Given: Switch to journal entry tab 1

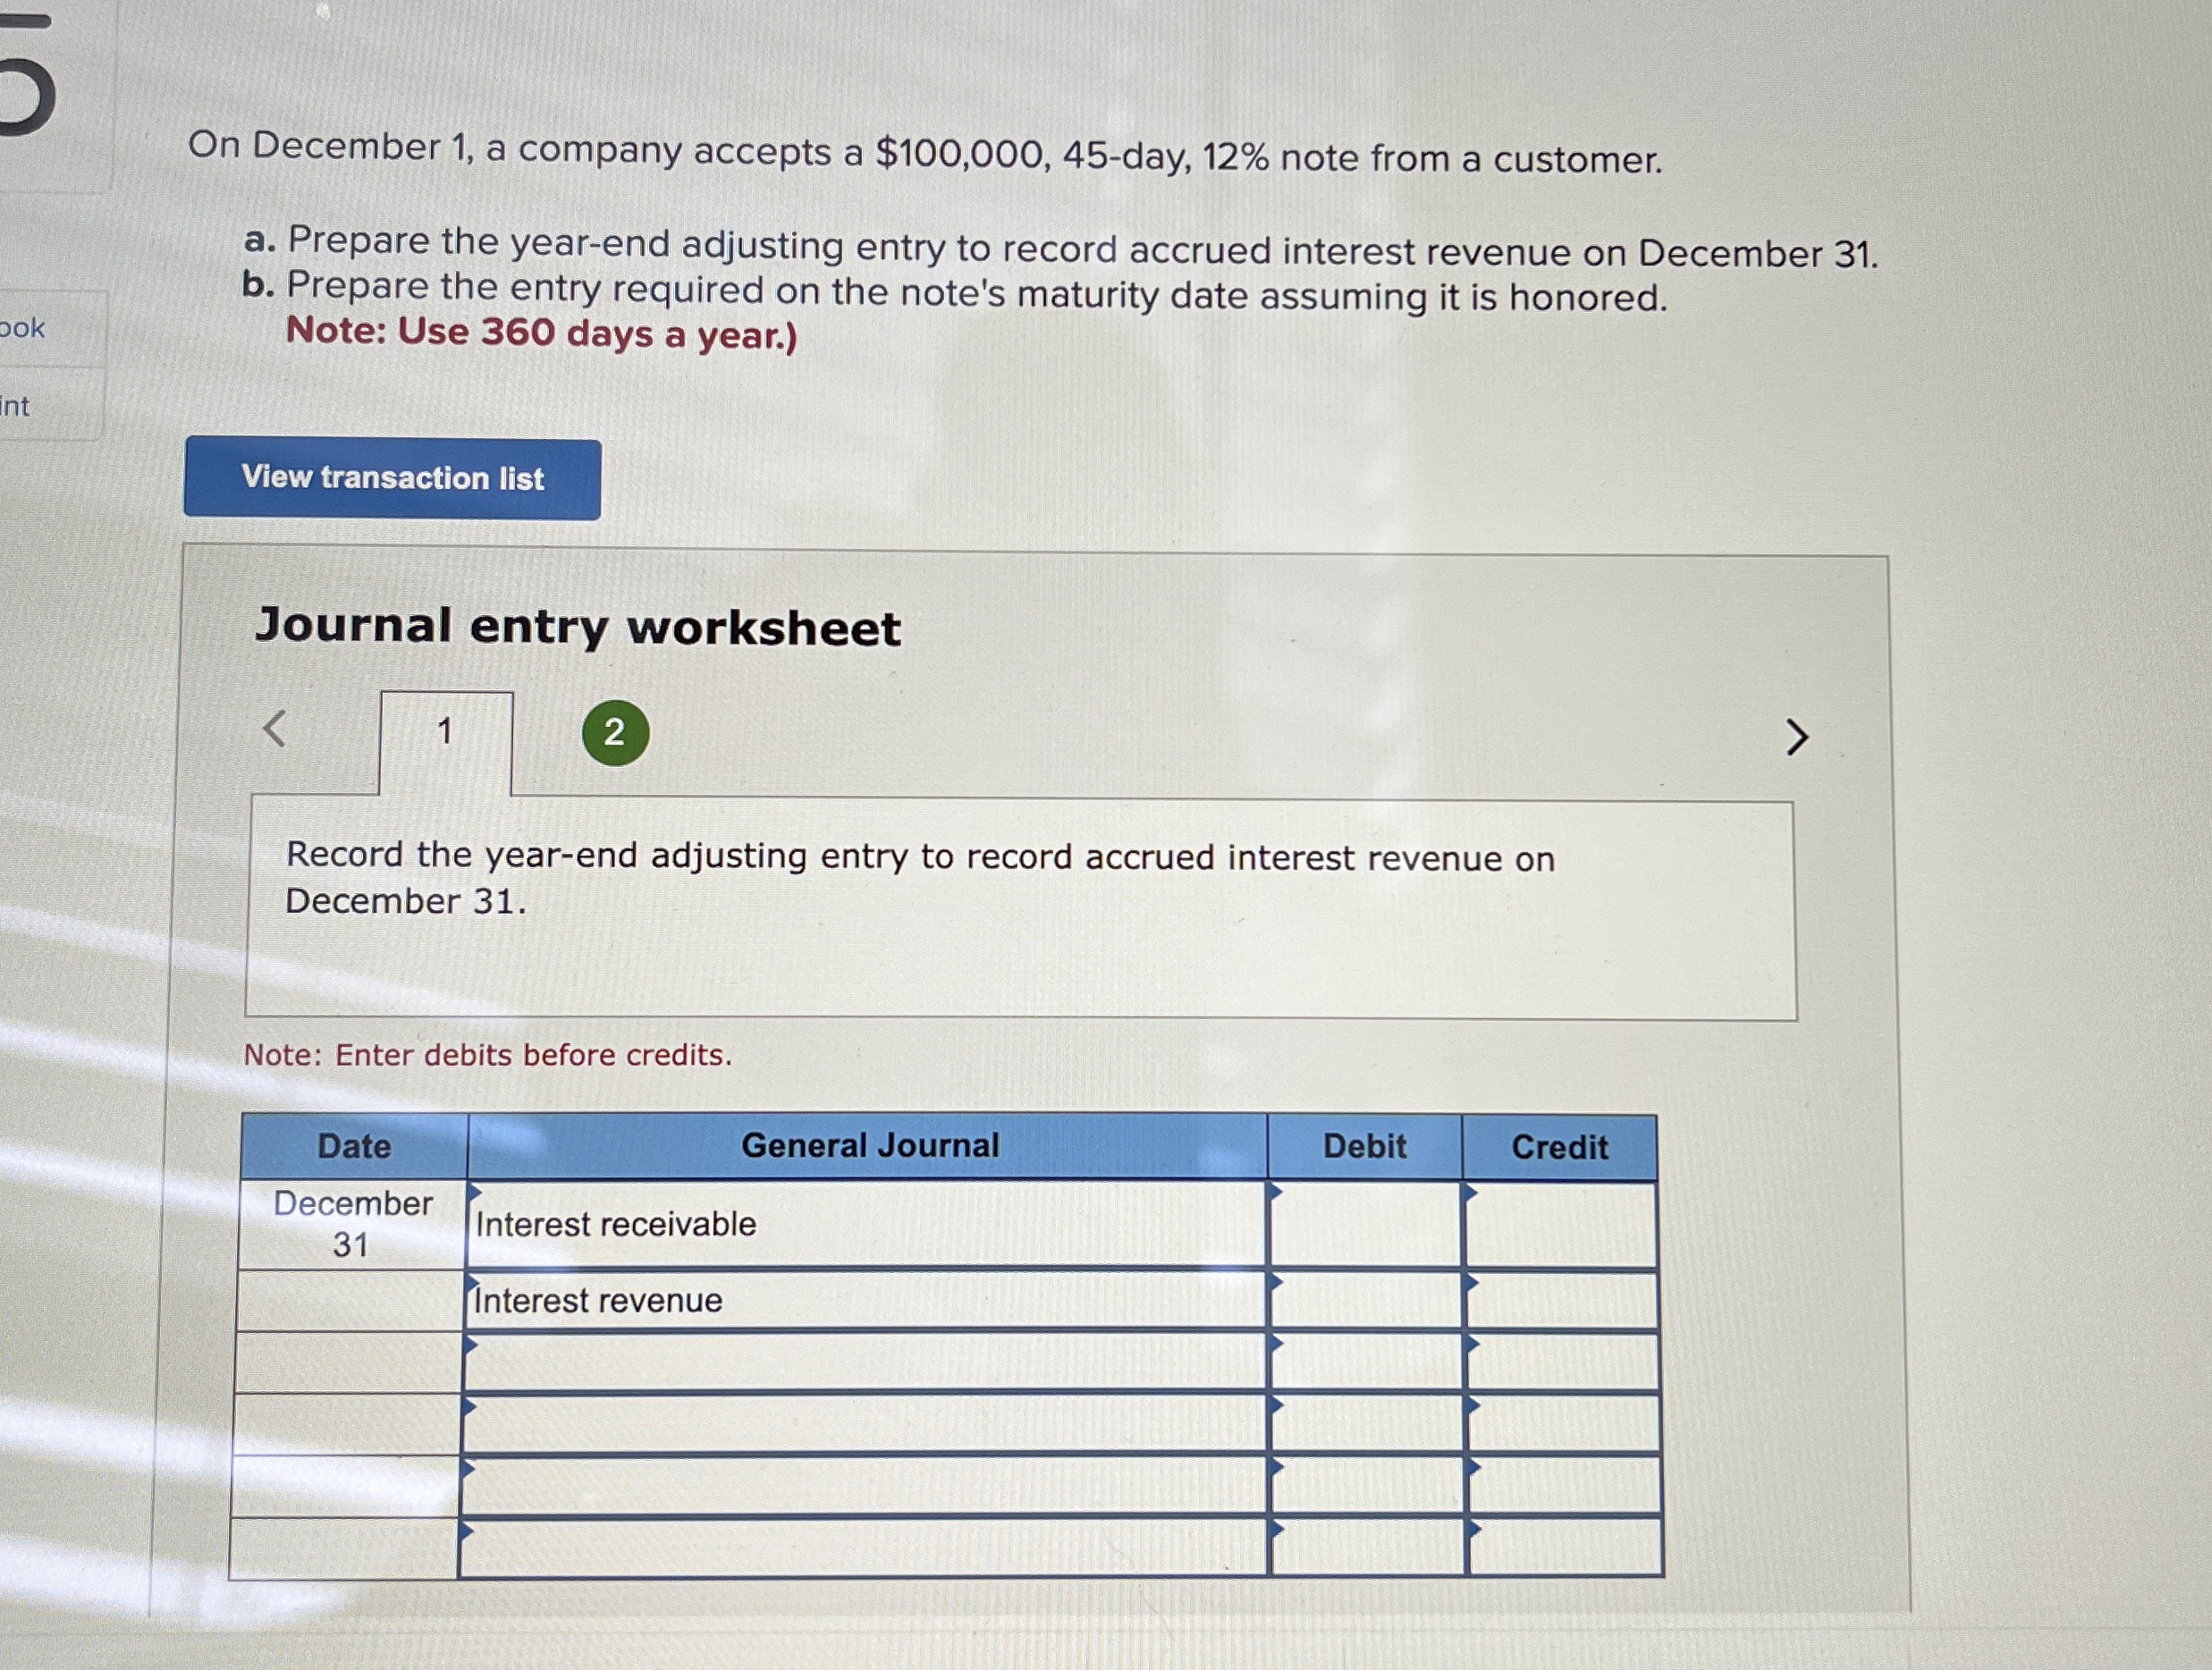Looking at the screenshot, I should pos(445,732).
